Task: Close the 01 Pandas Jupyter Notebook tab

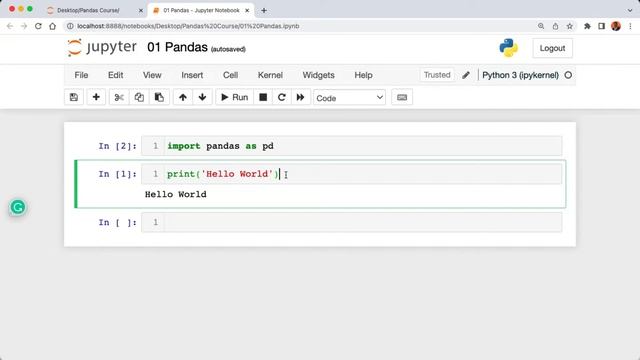Action: 247,11
